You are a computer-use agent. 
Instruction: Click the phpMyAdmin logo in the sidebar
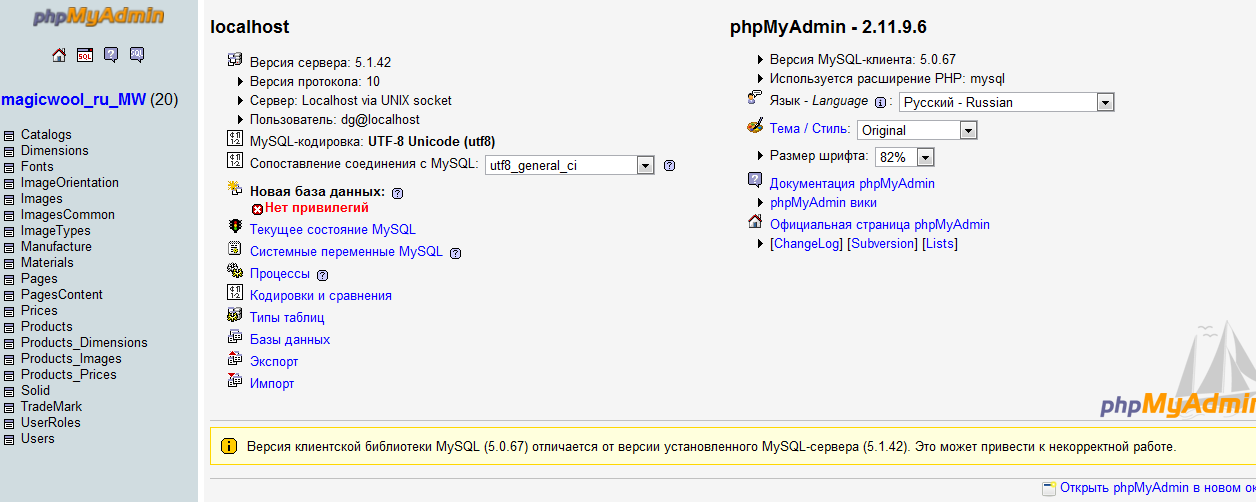click(x=98, y=17)
